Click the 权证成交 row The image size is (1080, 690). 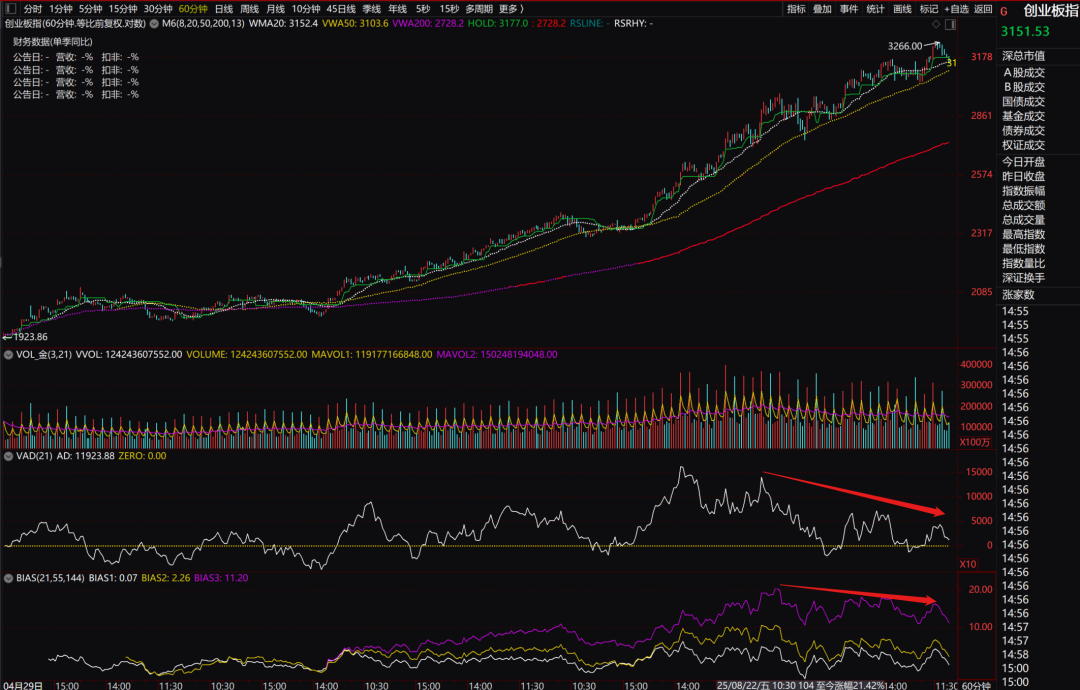click(1023, 145)
